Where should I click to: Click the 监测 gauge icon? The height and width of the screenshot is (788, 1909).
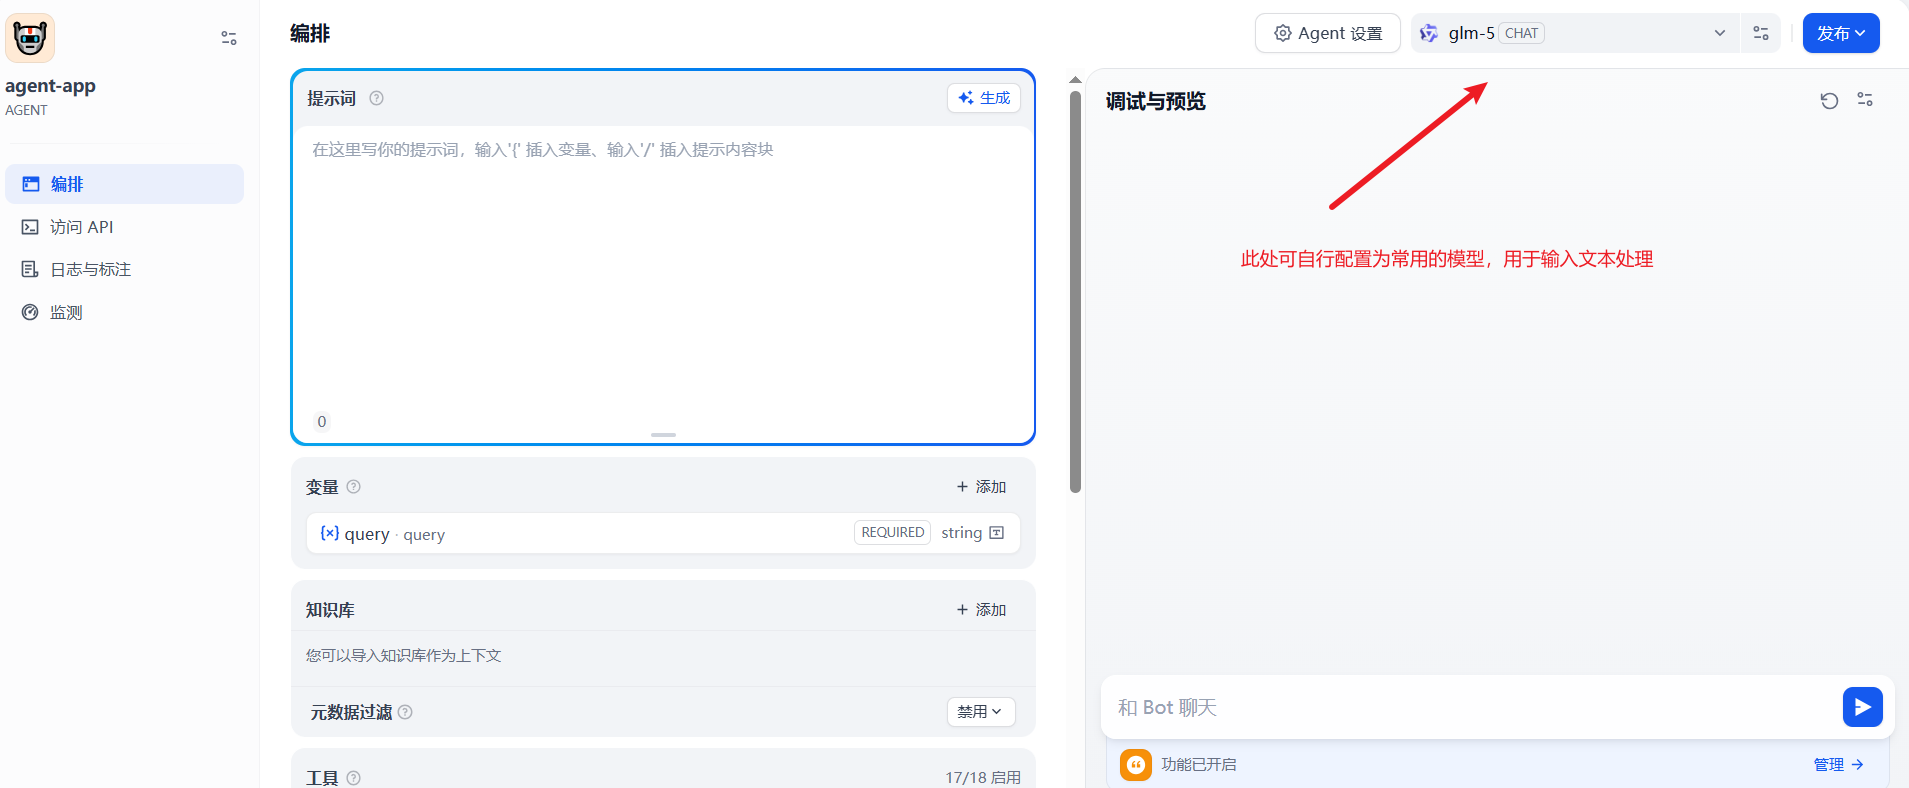click(x=30, y=312)
